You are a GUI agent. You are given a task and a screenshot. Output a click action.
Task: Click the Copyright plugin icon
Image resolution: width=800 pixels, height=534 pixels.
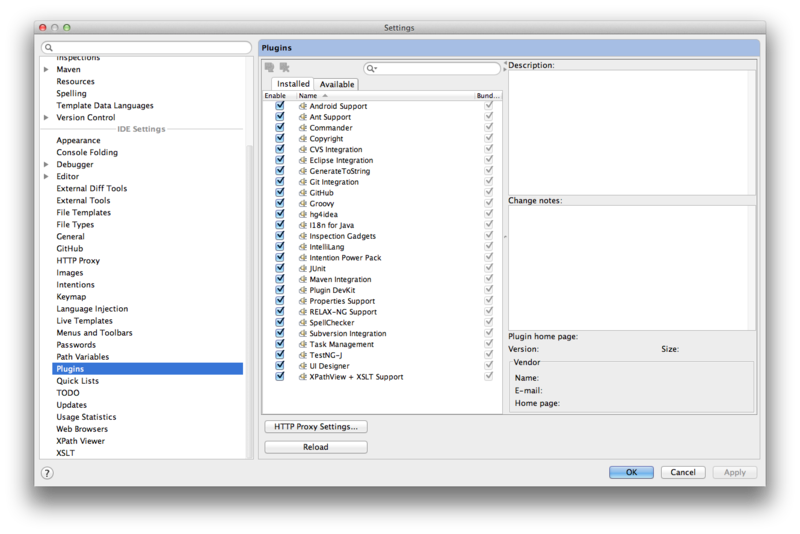(x=303, y=139)
